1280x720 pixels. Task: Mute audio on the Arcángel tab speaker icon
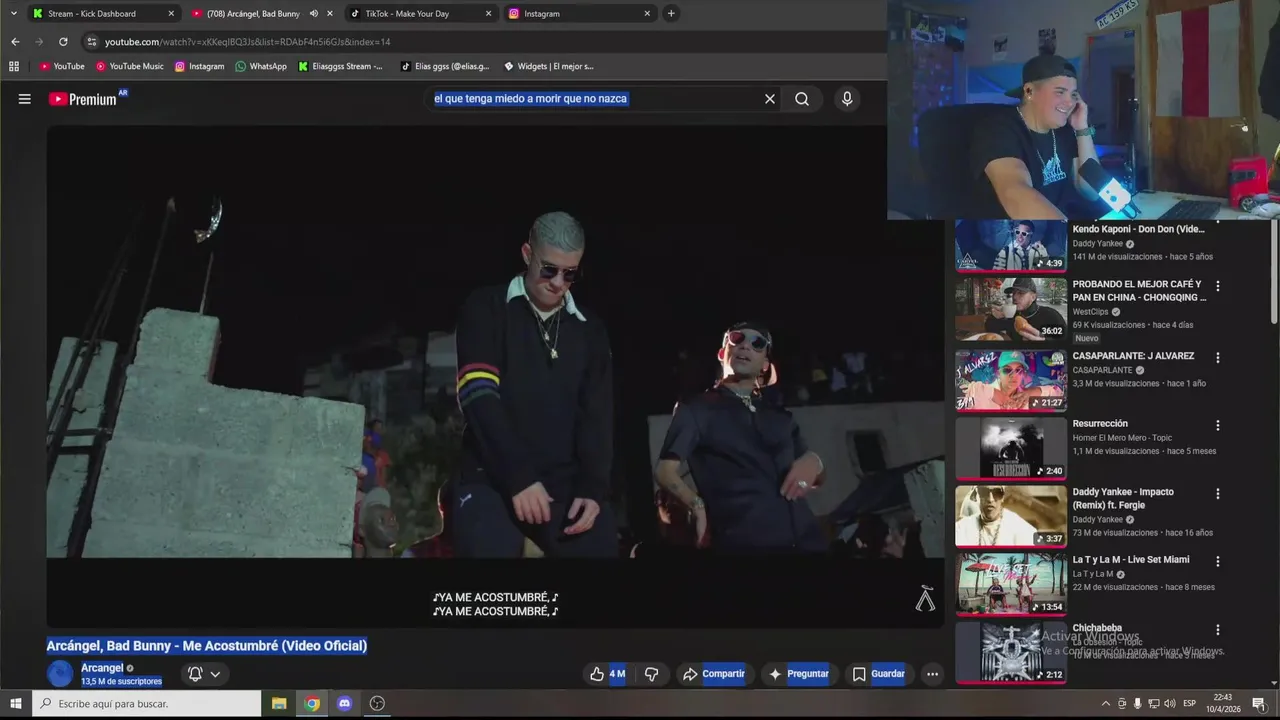(x=314, y=13)
